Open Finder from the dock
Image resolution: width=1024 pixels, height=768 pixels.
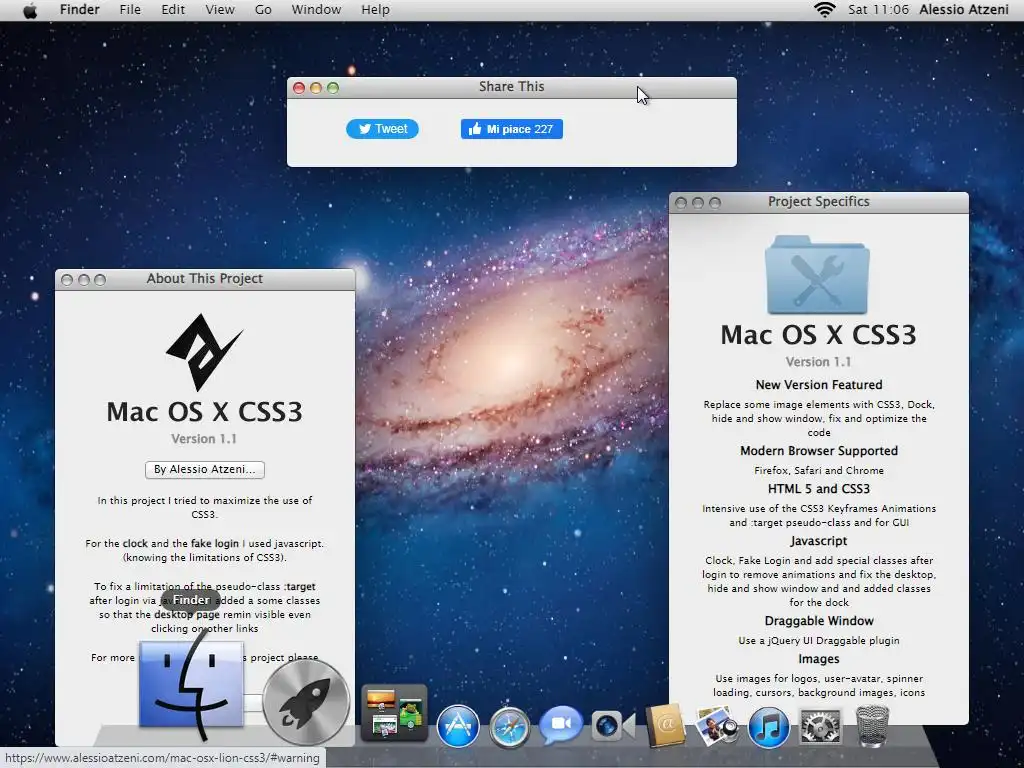191,684
